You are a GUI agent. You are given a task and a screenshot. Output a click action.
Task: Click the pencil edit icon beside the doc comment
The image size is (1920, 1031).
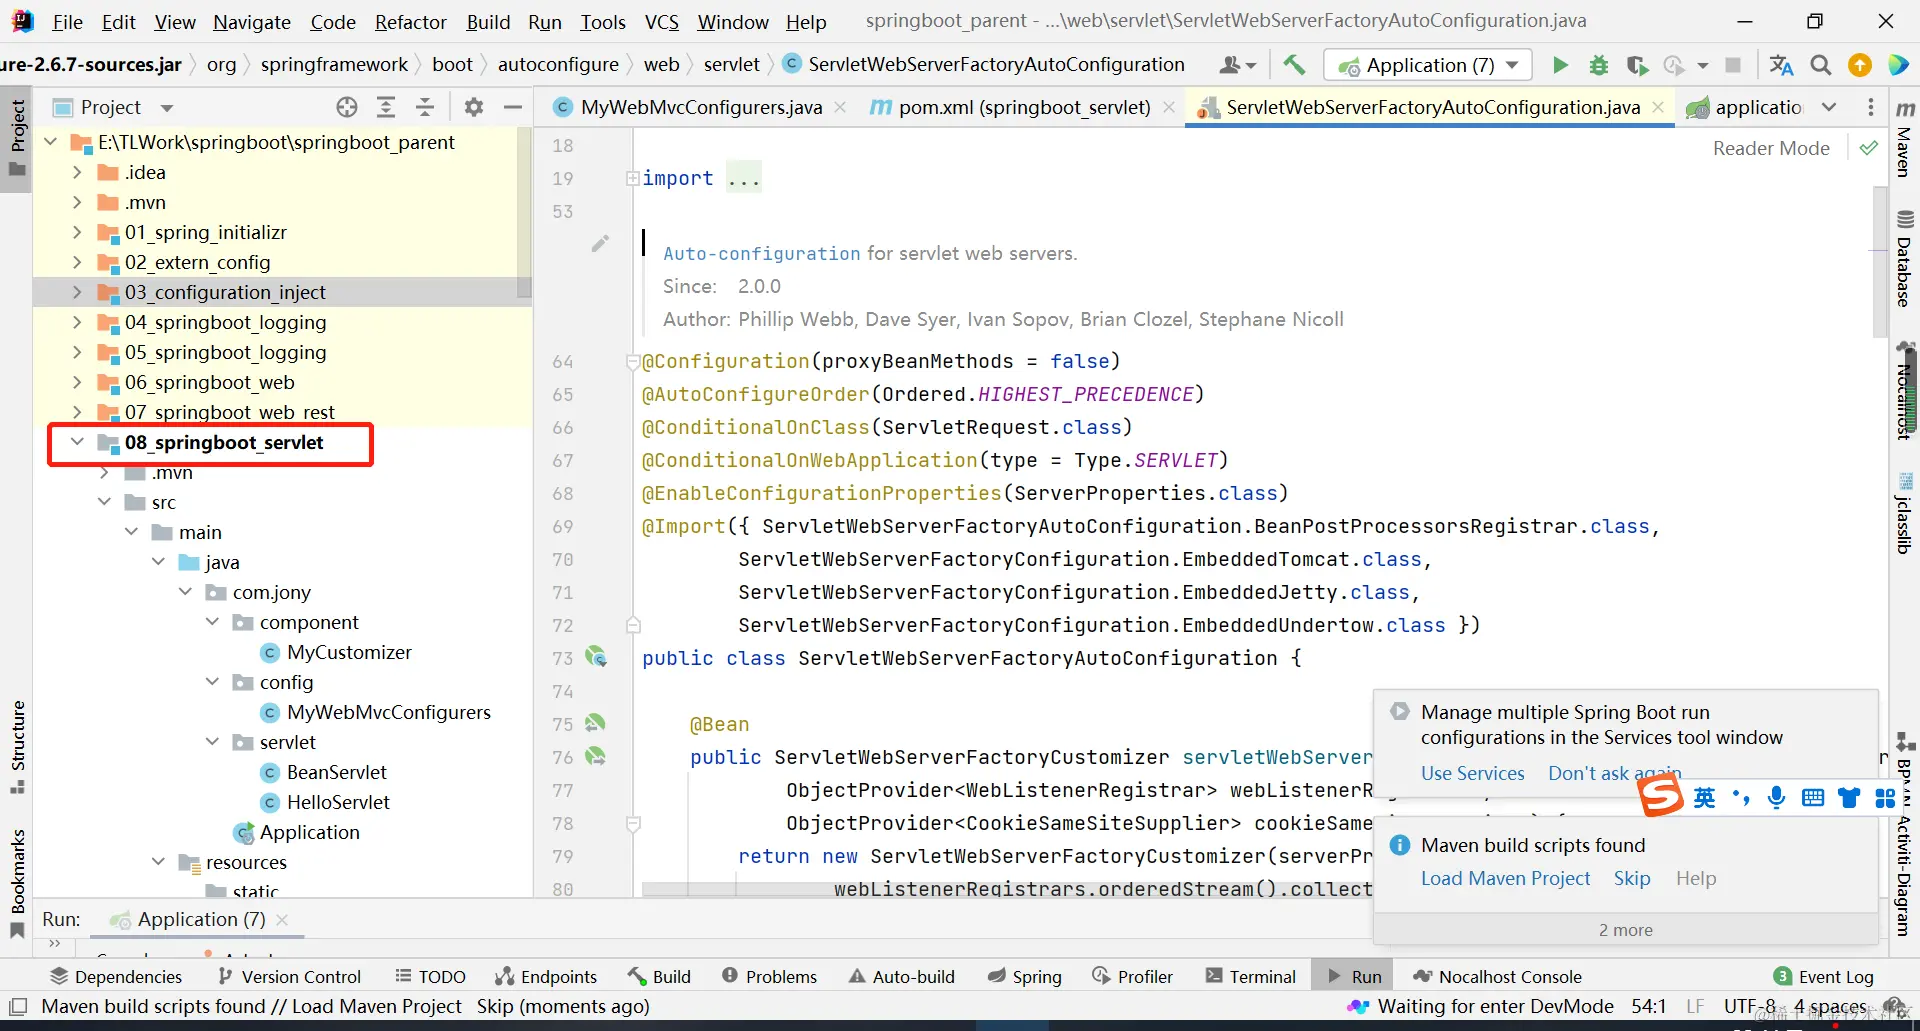(x=600, y=243)
